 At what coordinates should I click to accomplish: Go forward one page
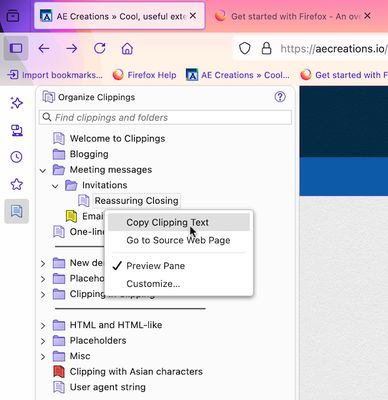(x=72, y=49)
